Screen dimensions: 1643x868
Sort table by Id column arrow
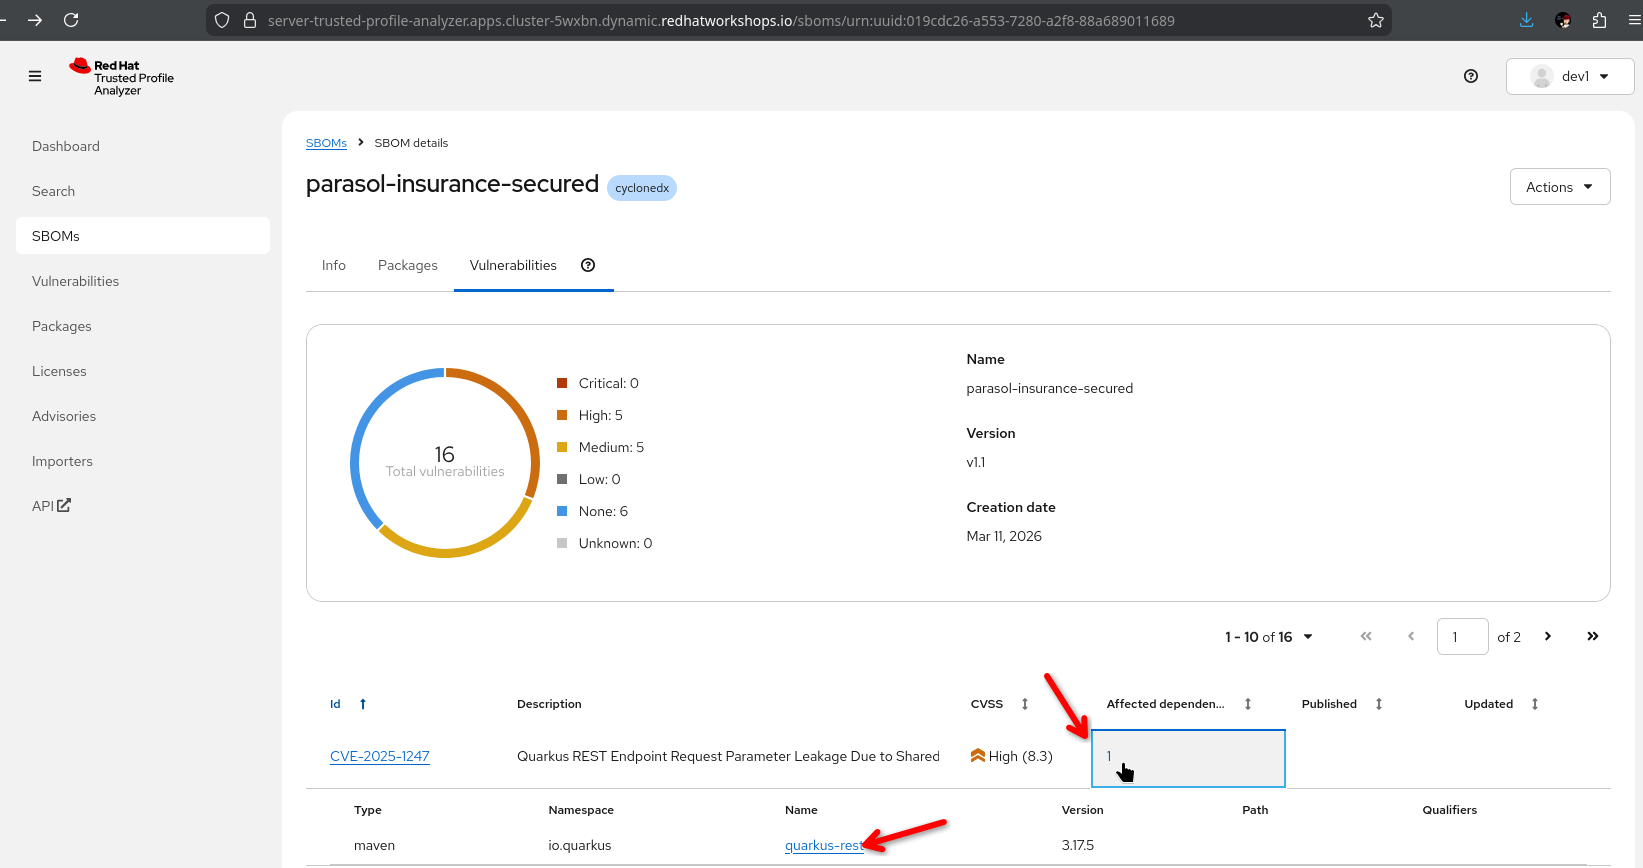(x=363, y=704)
